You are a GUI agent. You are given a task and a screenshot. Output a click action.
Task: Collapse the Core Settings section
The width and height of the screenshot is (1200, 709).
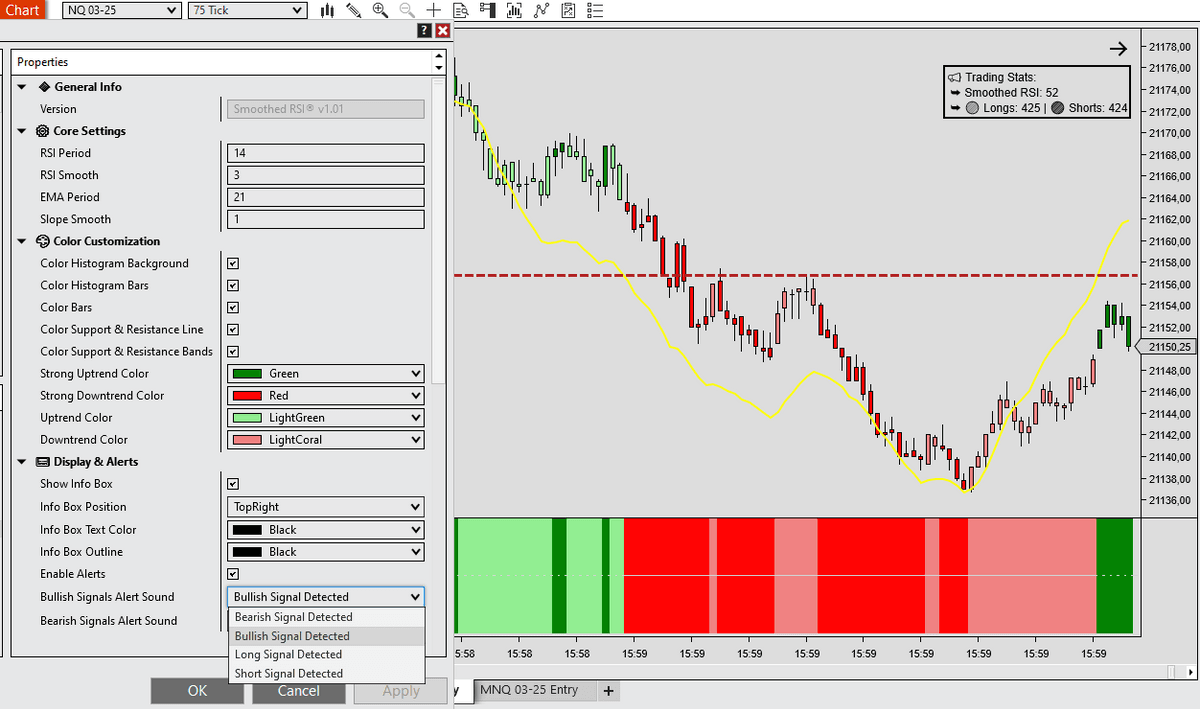[22, 131]
